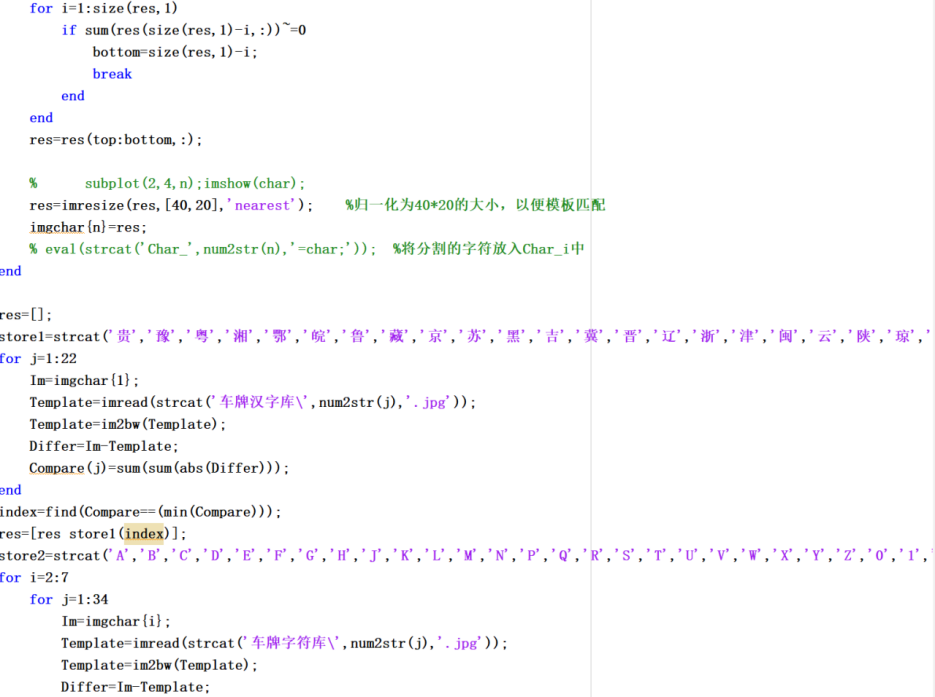
Task: Click 'index=find(Compare==(min(Compare)));' line
Action: tap(140, 512)
